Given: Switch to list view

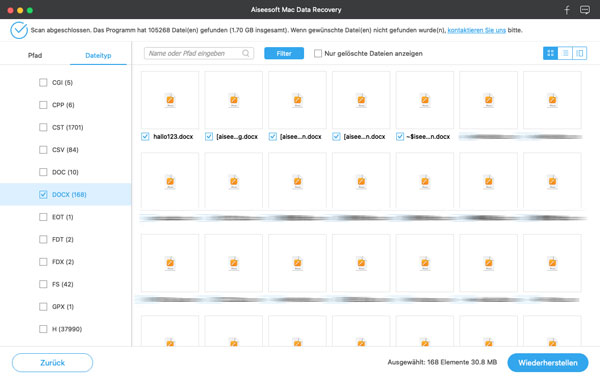Looking at the screenshot, I should 565,53.
